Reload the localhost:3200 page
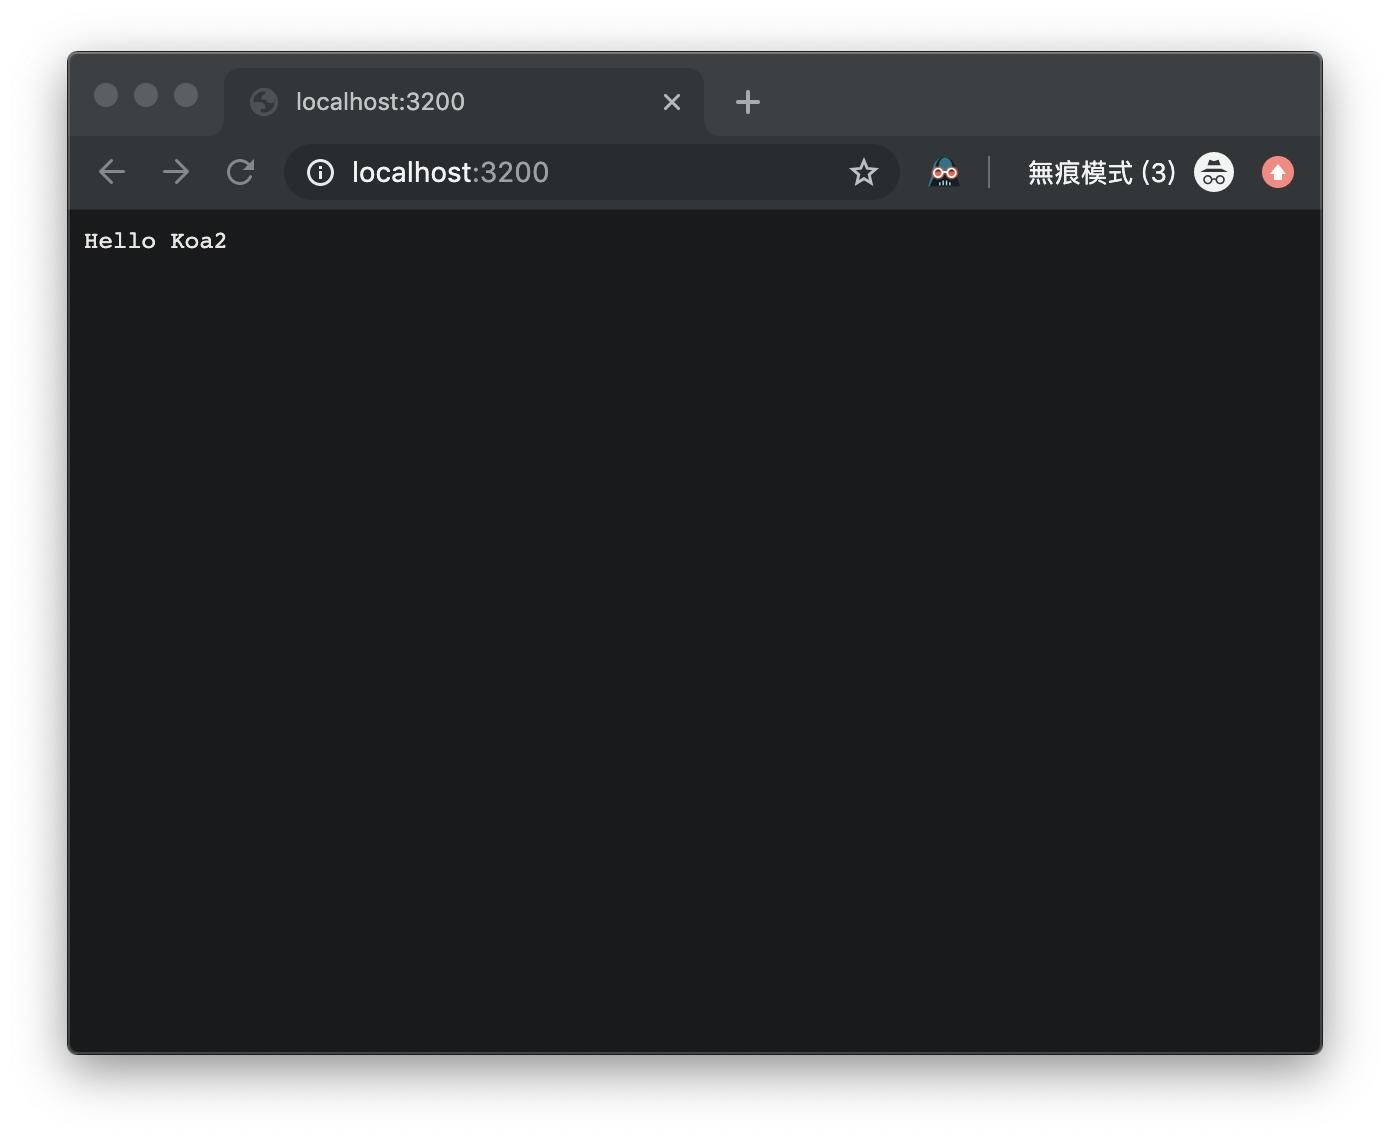The width and height of the screenshot is (1390, 1138). pyautogui.click(x=240, y=172)
